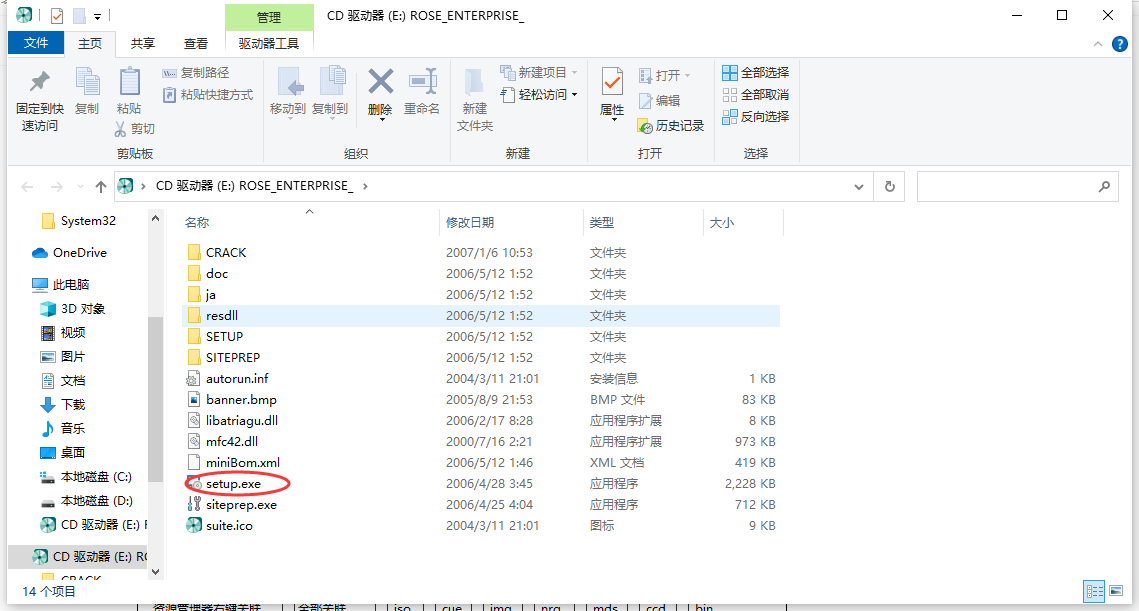Click the Forward navigation arrow
The width and height of the screenshot is (1139, 611).
(57, 187)
